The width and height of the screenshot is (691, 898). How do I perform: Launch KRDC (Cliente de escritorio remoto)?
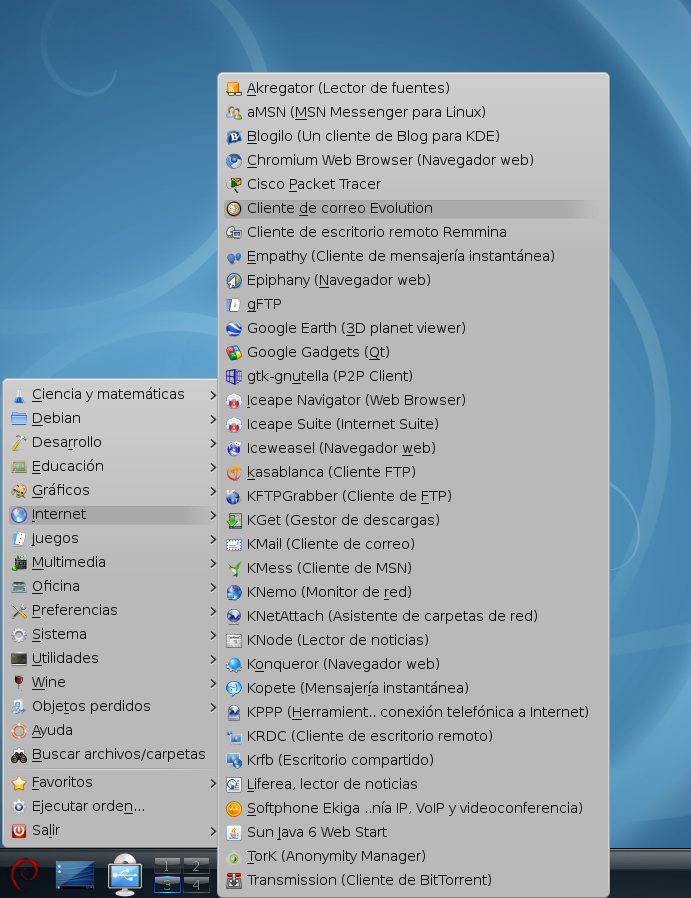click(x=413, y=736)
